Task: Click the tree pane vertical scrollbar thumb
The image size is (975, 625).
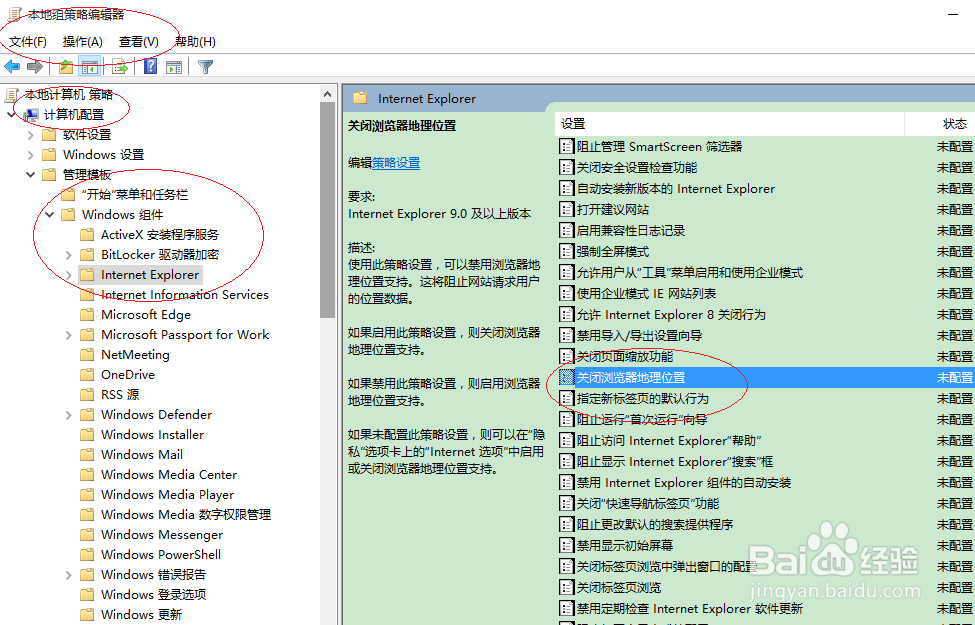Action: click(328, 210)
